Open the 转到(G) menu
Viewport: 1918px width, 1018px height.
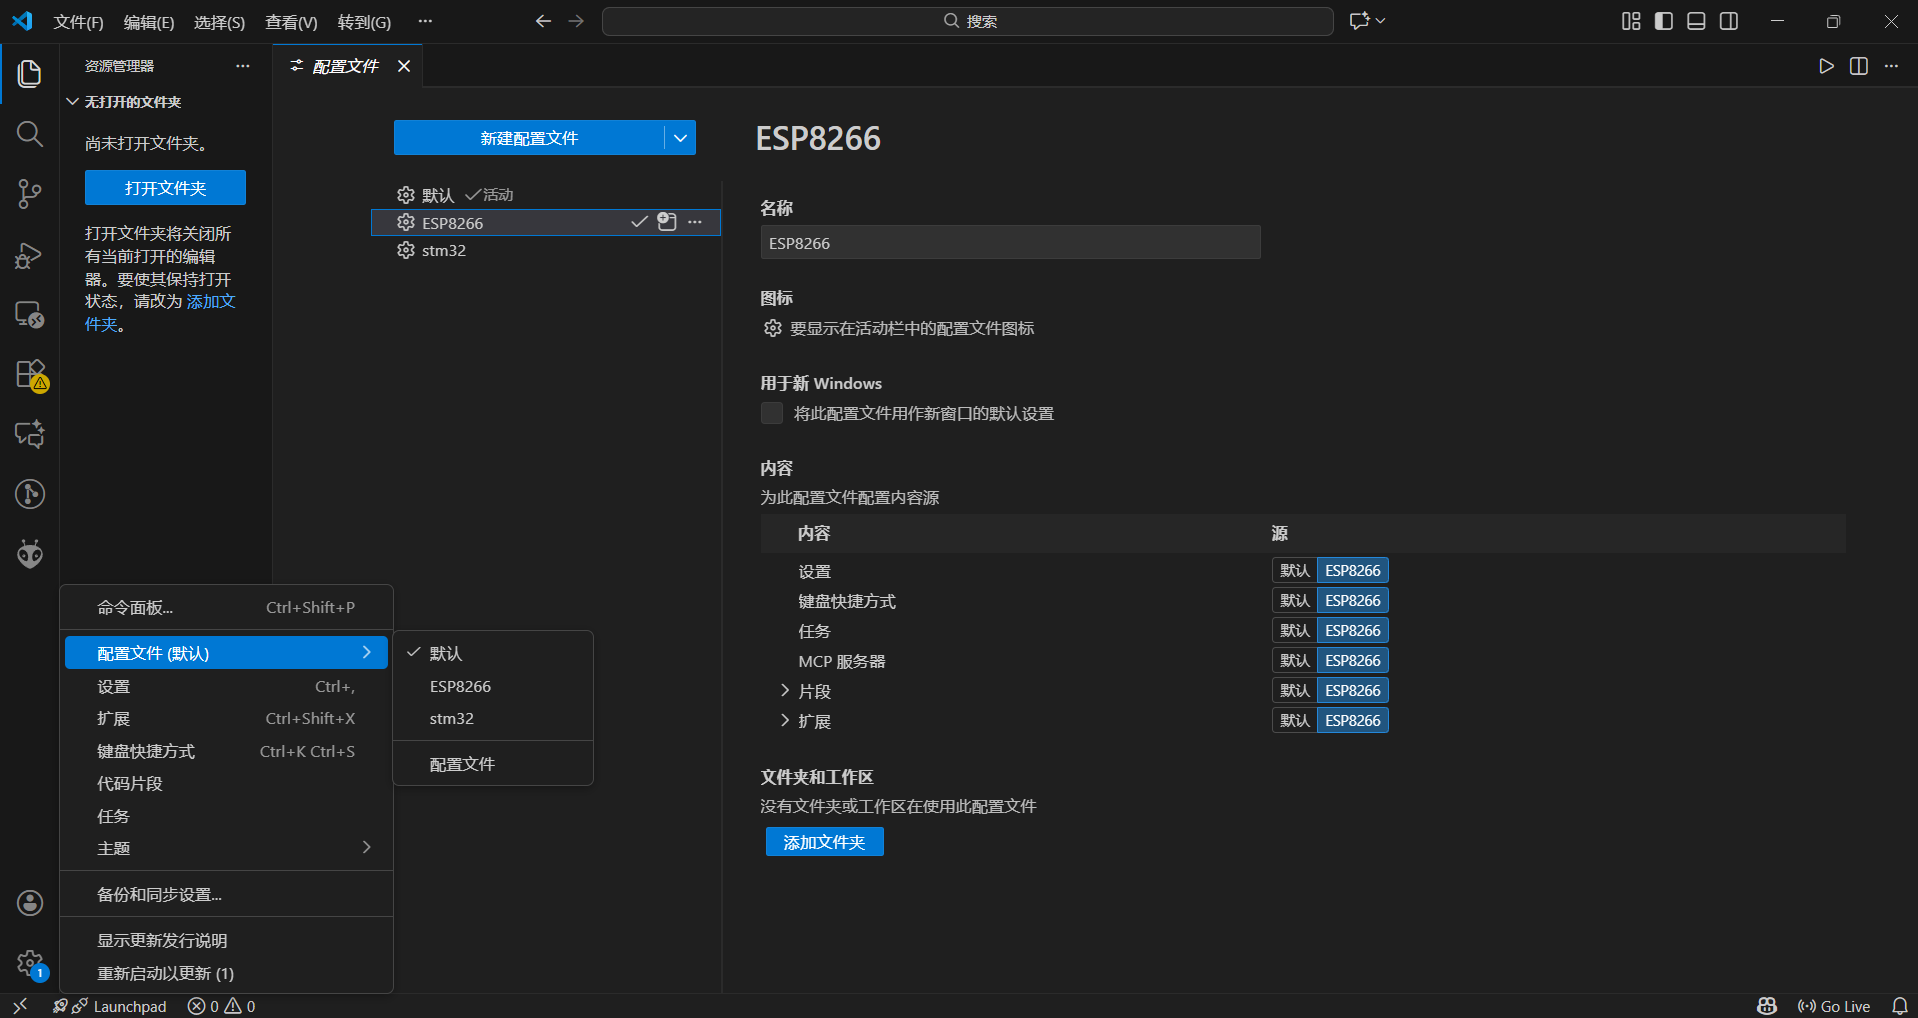(x=364, y=21)
